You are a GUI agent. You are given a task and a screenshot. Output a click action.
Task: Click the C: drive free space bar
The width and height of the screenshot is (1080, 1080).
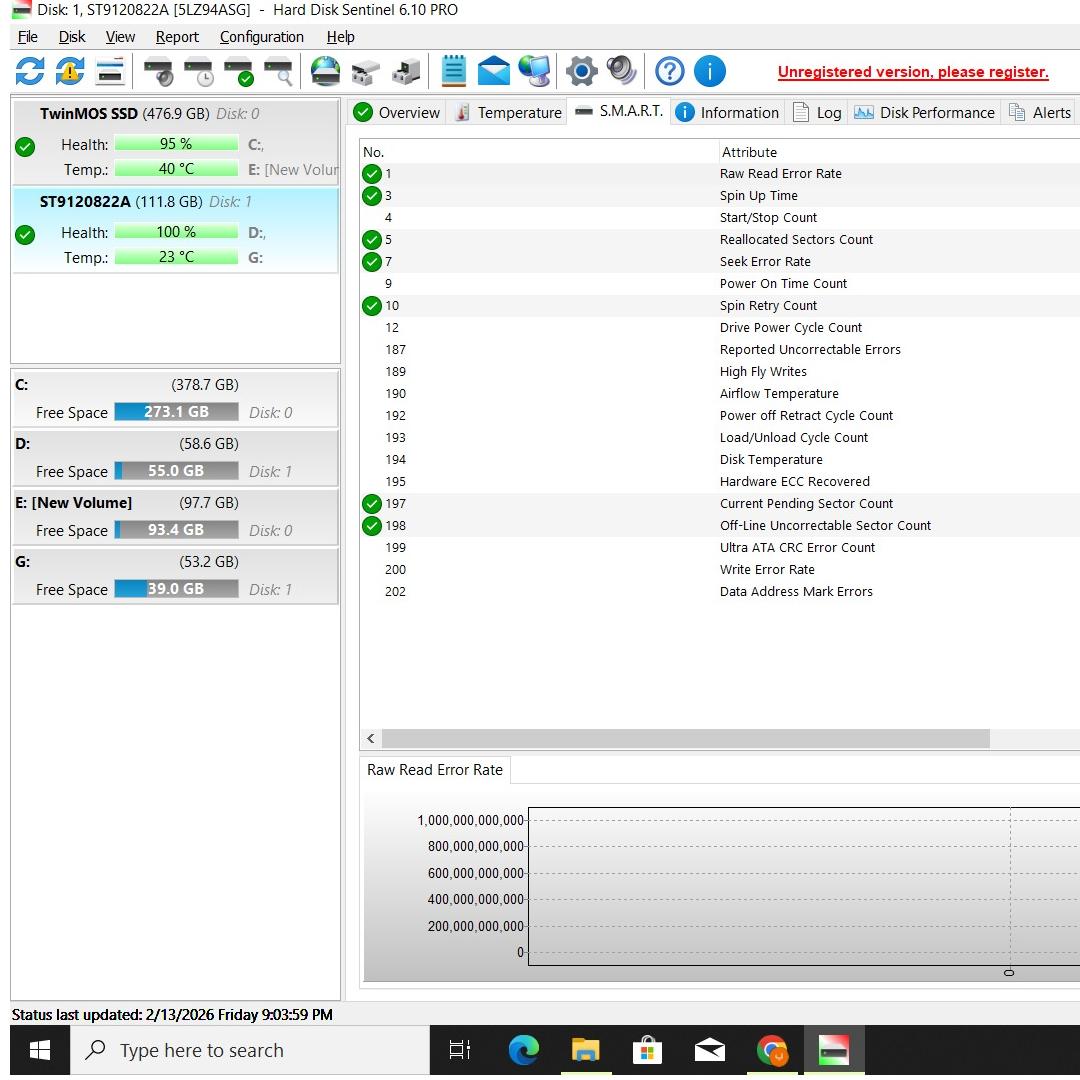point(176,412)
